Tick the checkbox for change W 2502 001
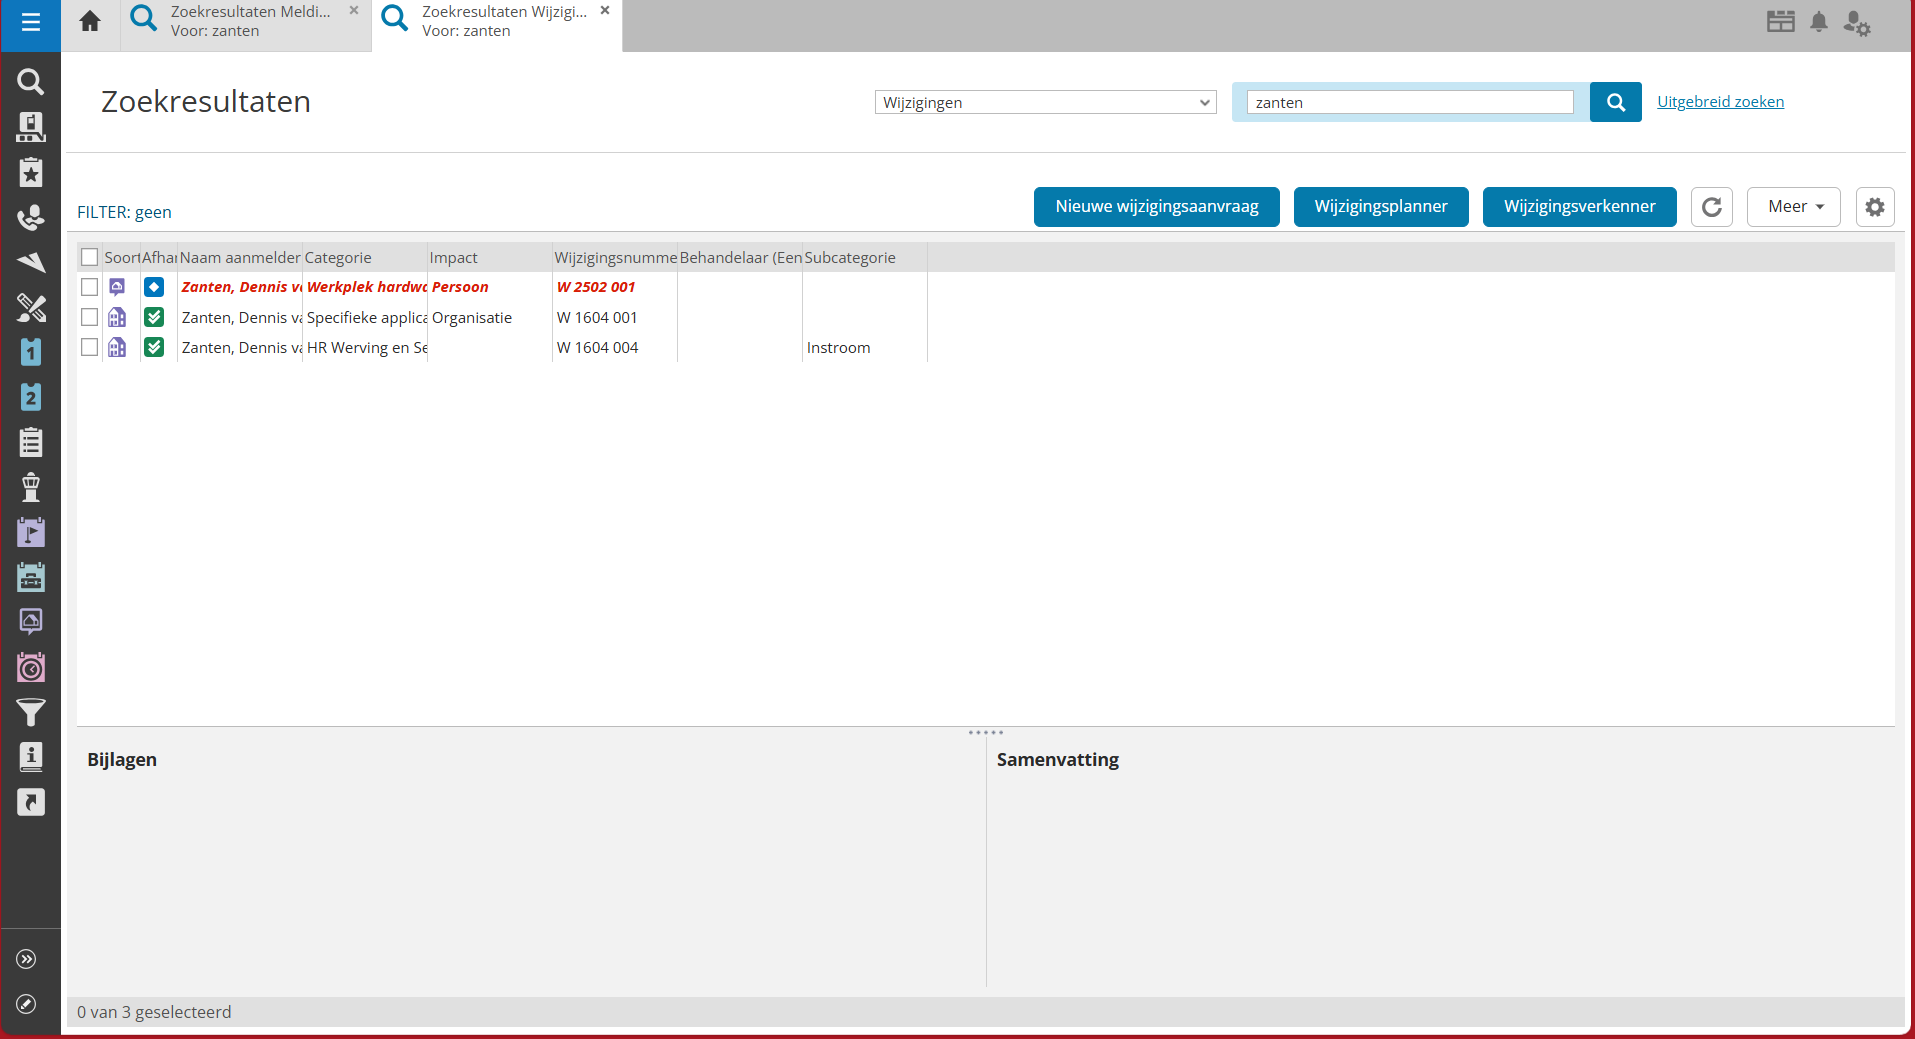 click(x=90, y=287)
